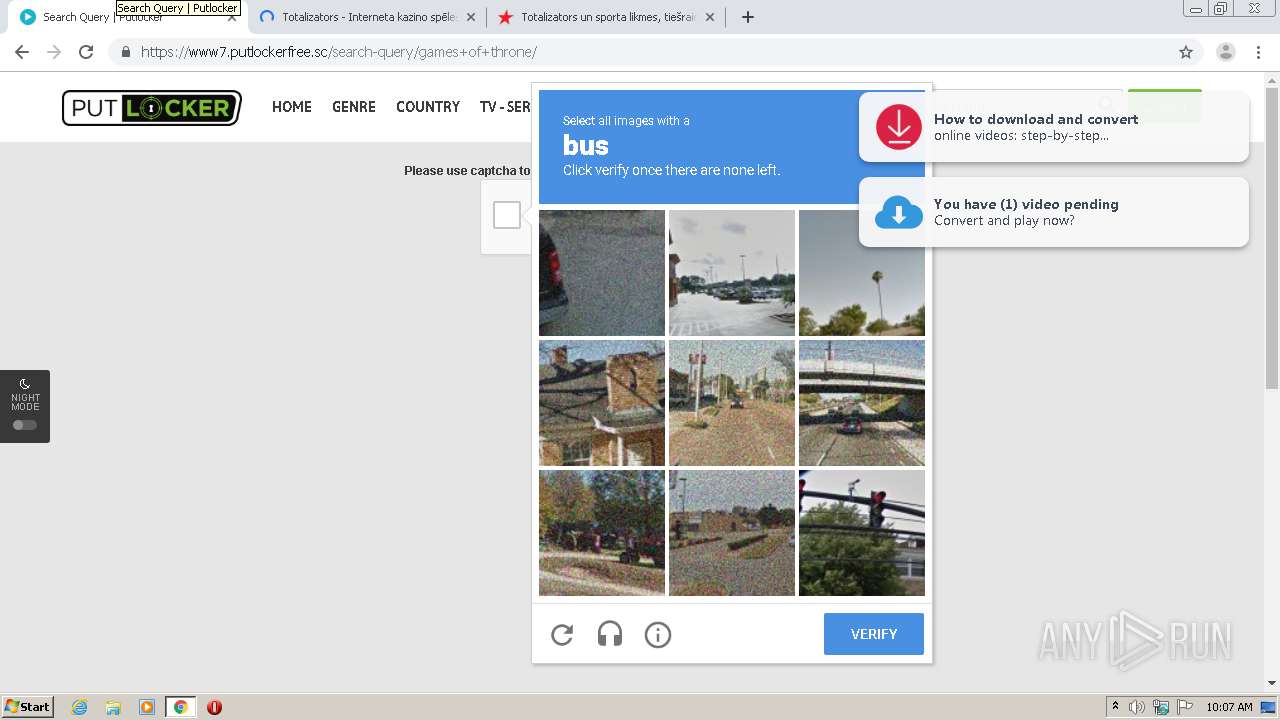This screenshot has width=1280, height=720.
Task: View site security lock info
Action: pos(126,52)
